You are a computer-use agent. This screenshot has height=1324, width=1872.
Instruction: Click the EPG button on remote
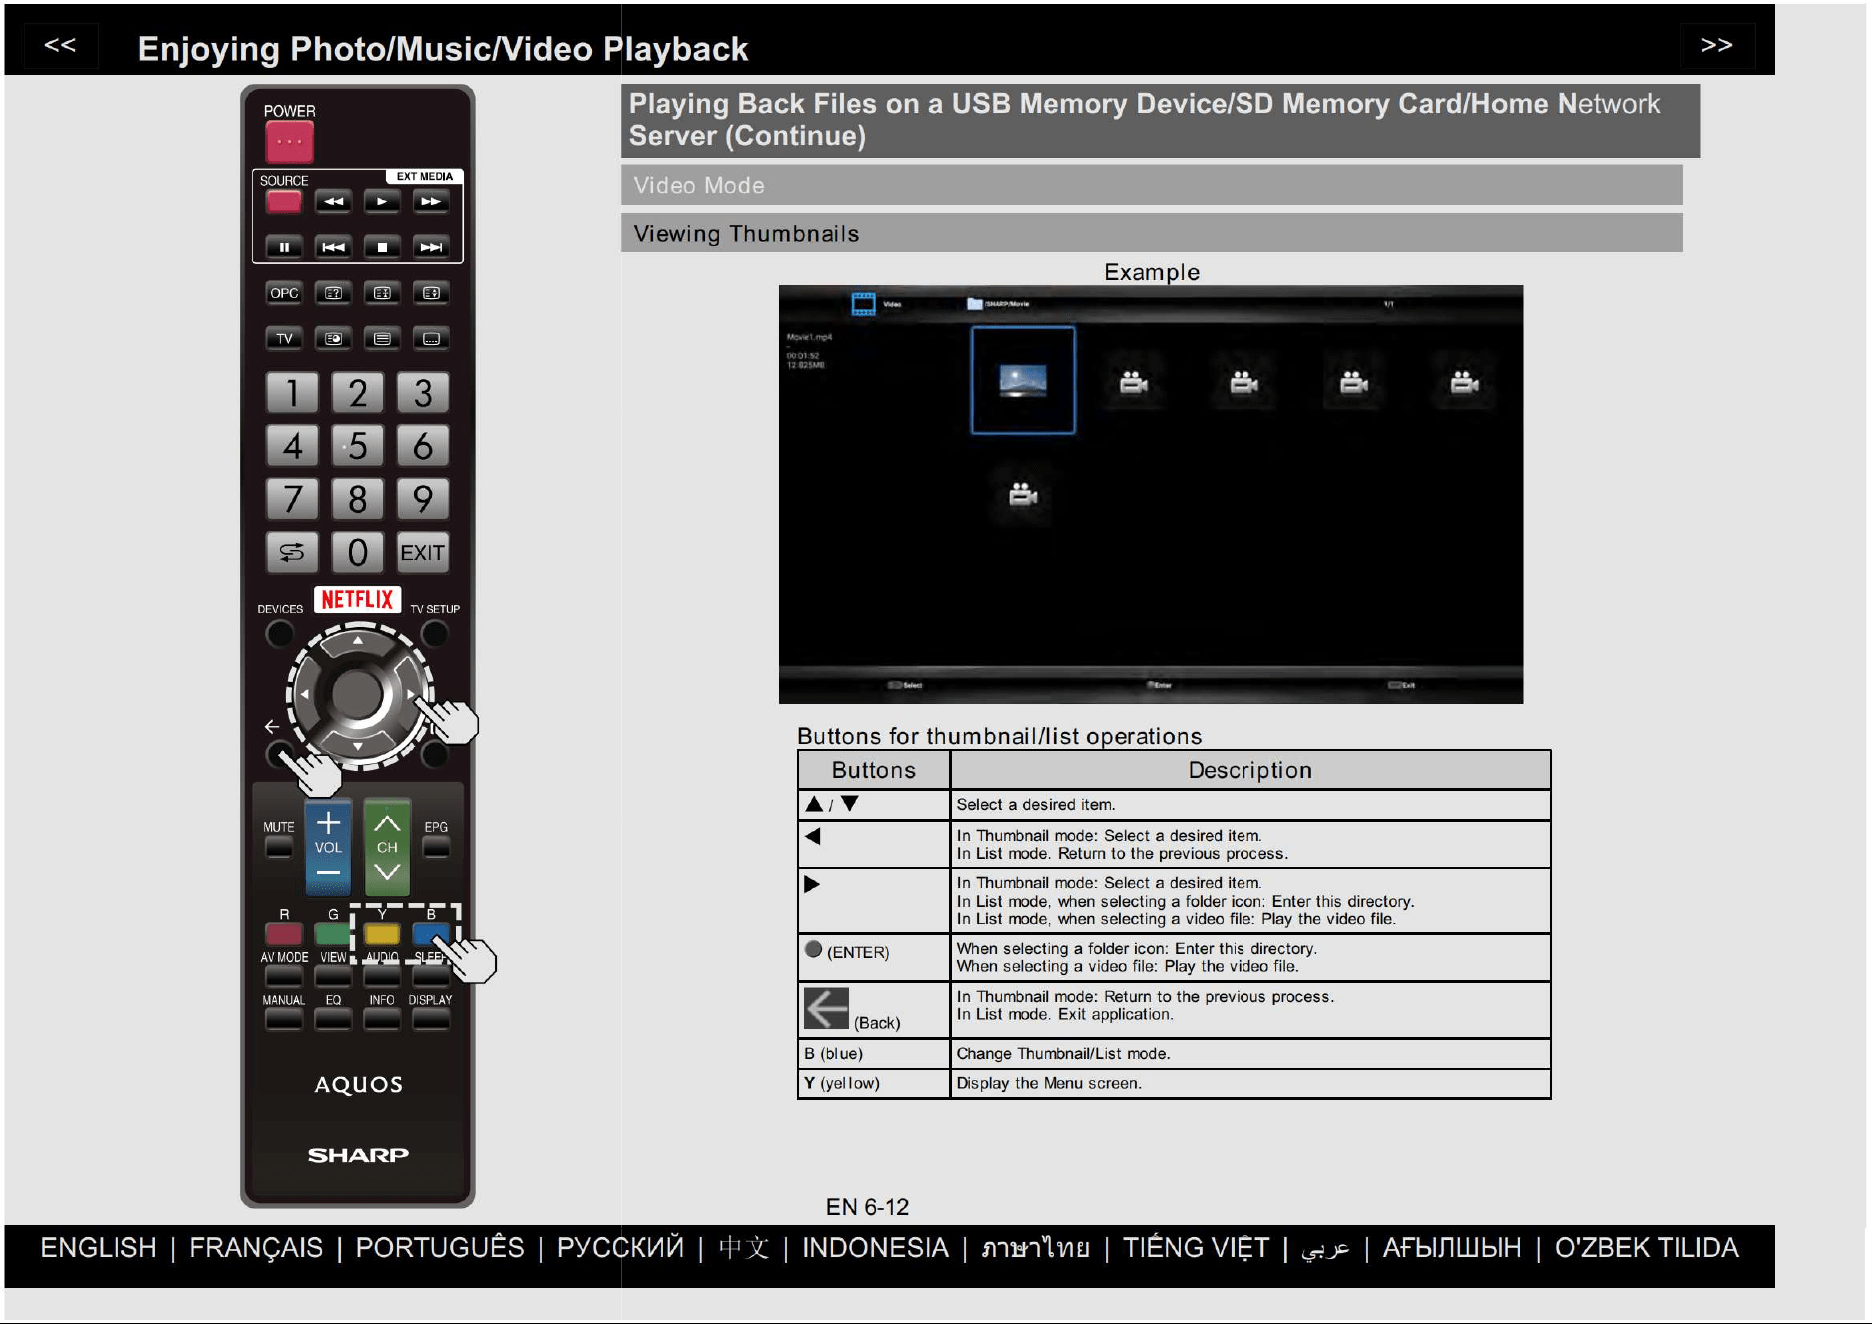(436, 847)
